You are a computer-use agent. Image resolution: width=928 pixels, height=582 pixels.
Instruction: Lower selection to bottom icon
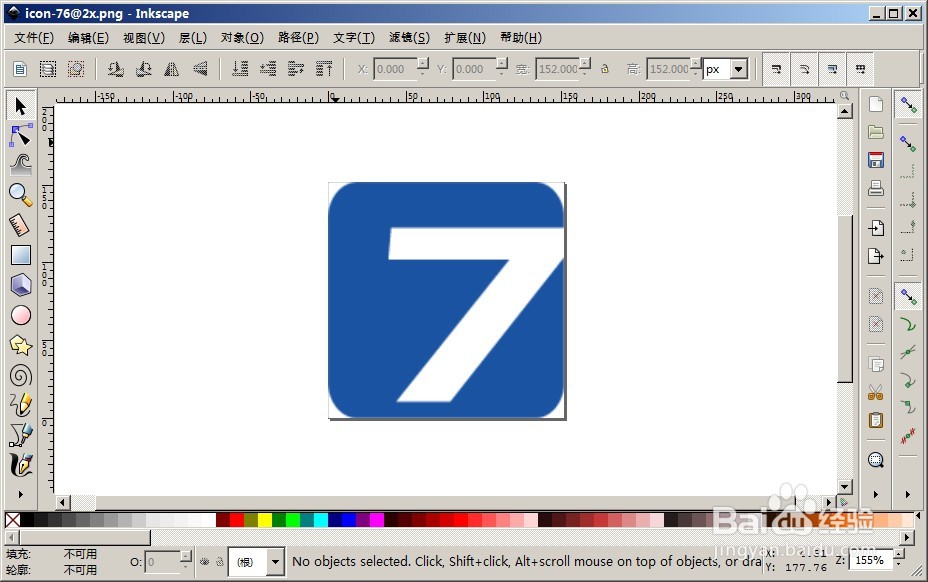[240, 69]
